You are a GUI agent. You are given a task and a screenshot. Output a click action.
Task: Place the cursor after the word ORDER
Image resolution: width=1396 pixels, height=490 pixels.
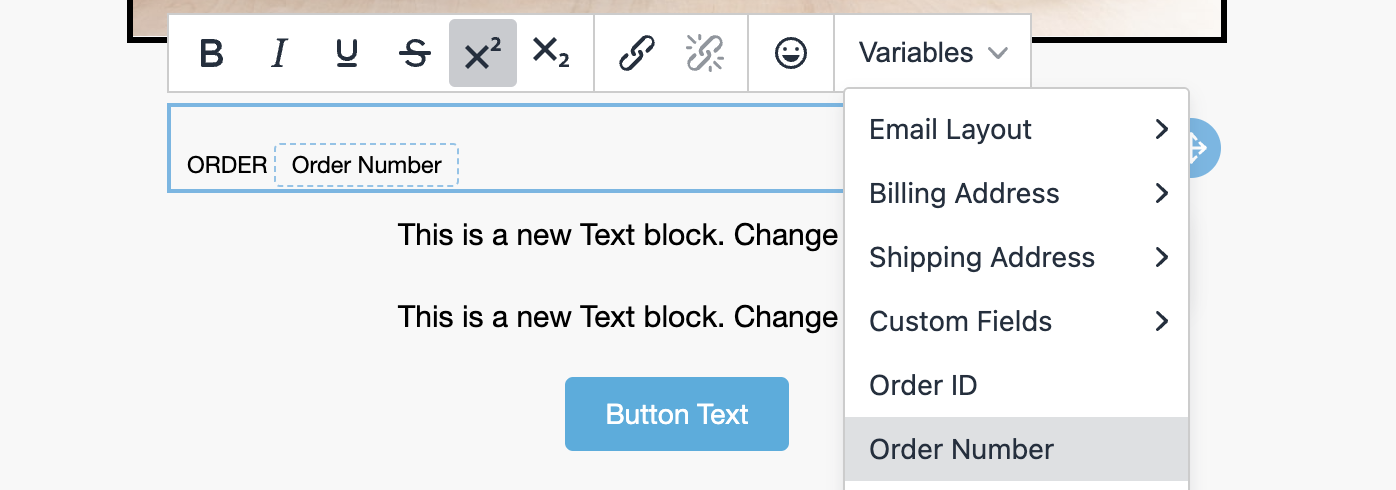click(269, 166)
